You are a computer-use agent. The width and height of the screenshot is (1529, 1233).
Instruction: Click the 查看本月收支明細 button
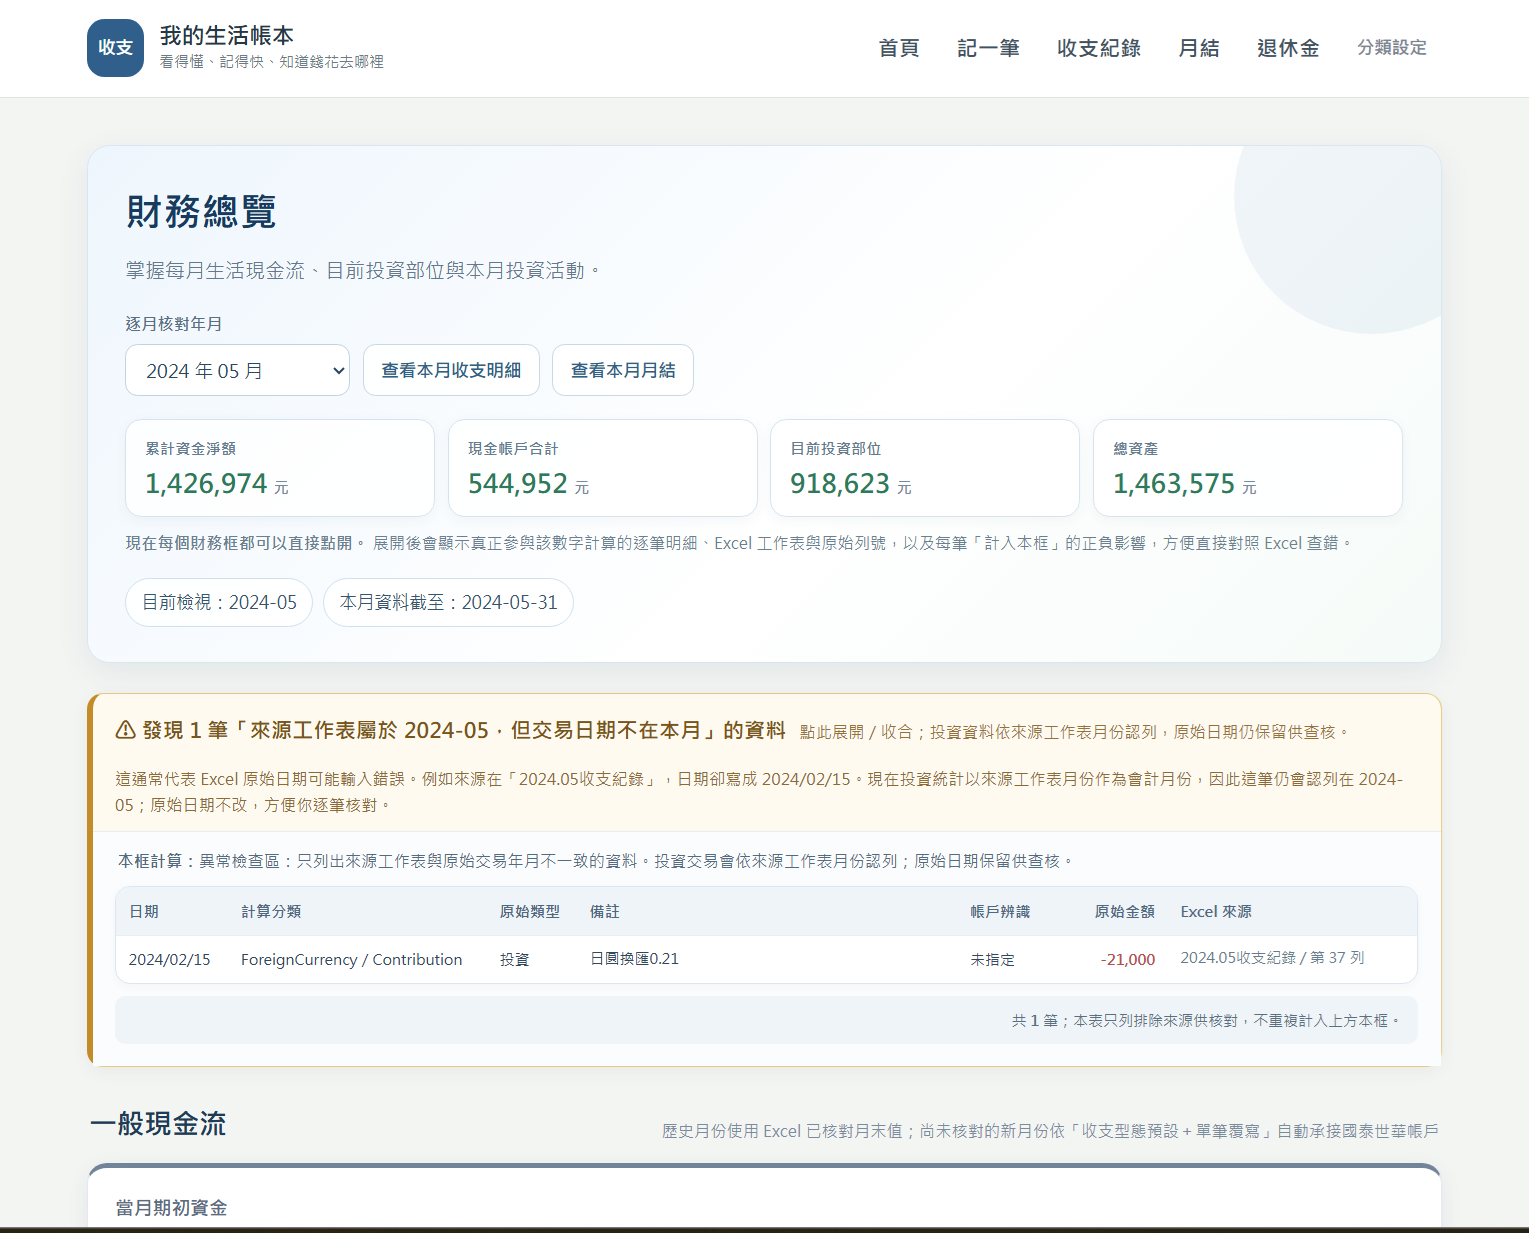coord(451,370)
